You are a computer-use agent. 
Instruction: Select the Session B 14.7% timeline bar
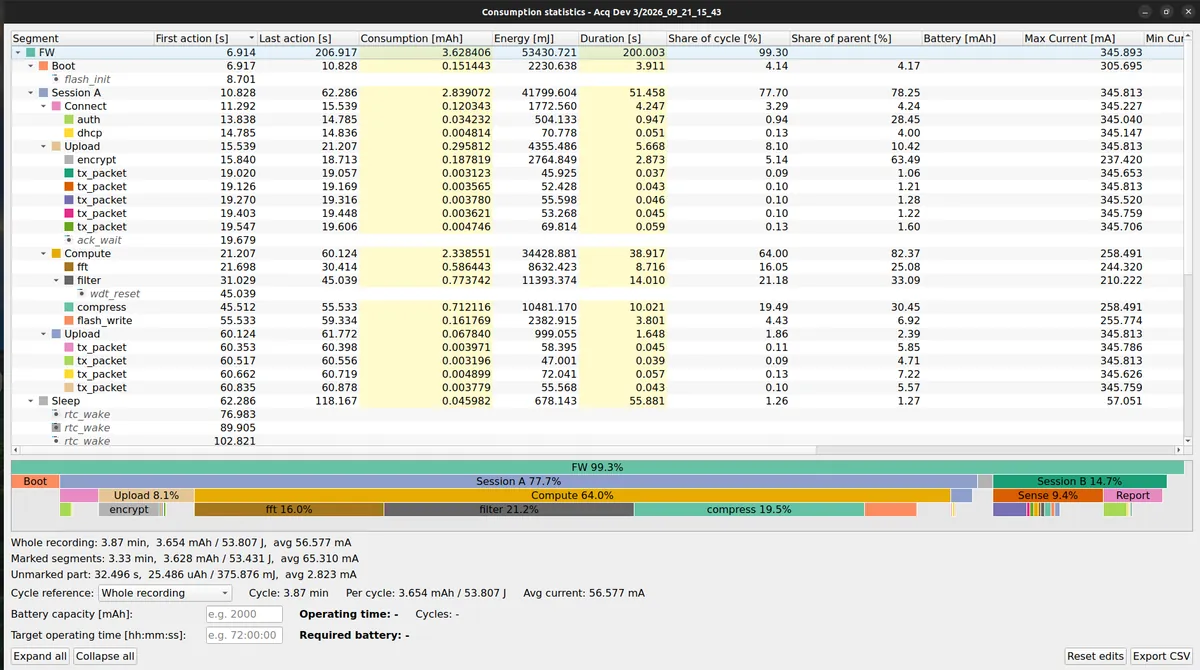1079,481
